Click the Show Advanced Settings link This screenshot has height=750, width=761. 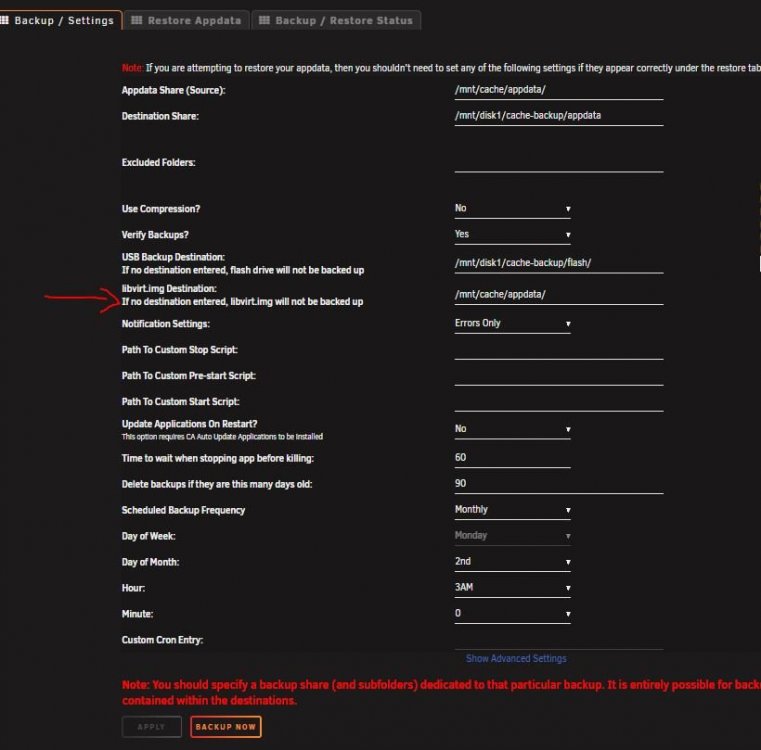[516, 659]
